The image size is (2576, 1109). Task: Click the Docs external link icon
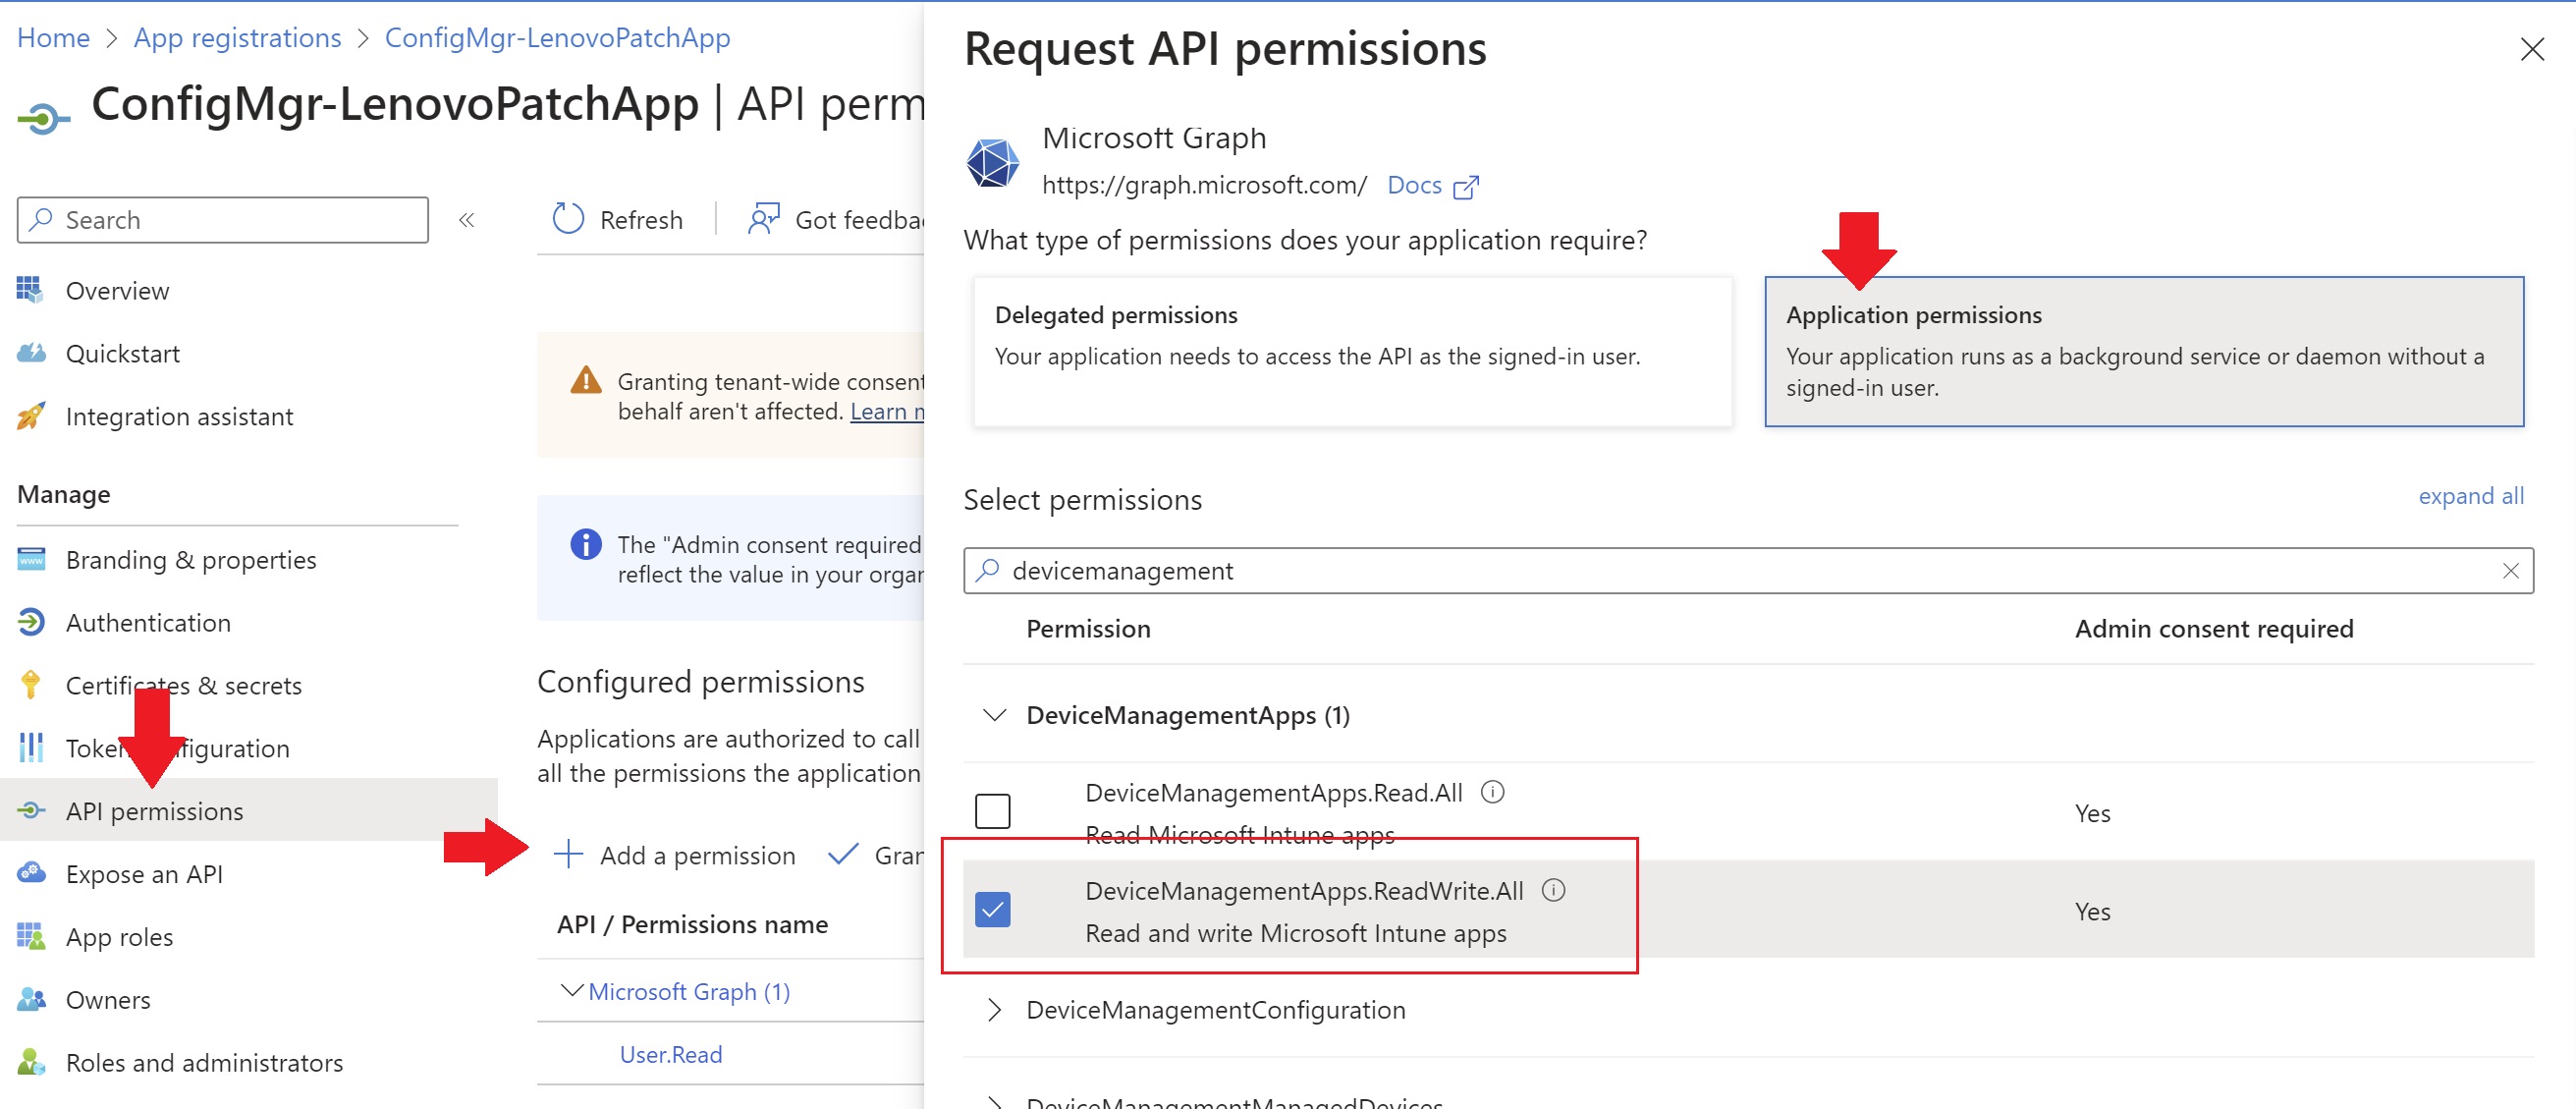[1465, 187]
